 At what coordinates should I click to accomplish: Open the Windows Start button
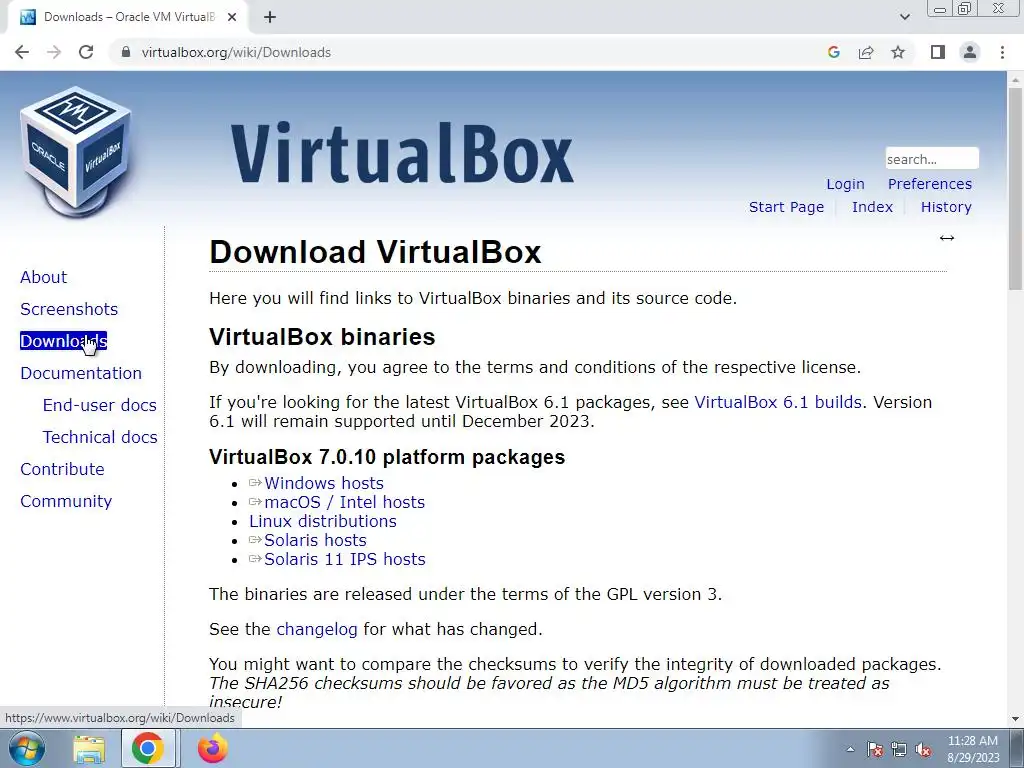point(26,748)
